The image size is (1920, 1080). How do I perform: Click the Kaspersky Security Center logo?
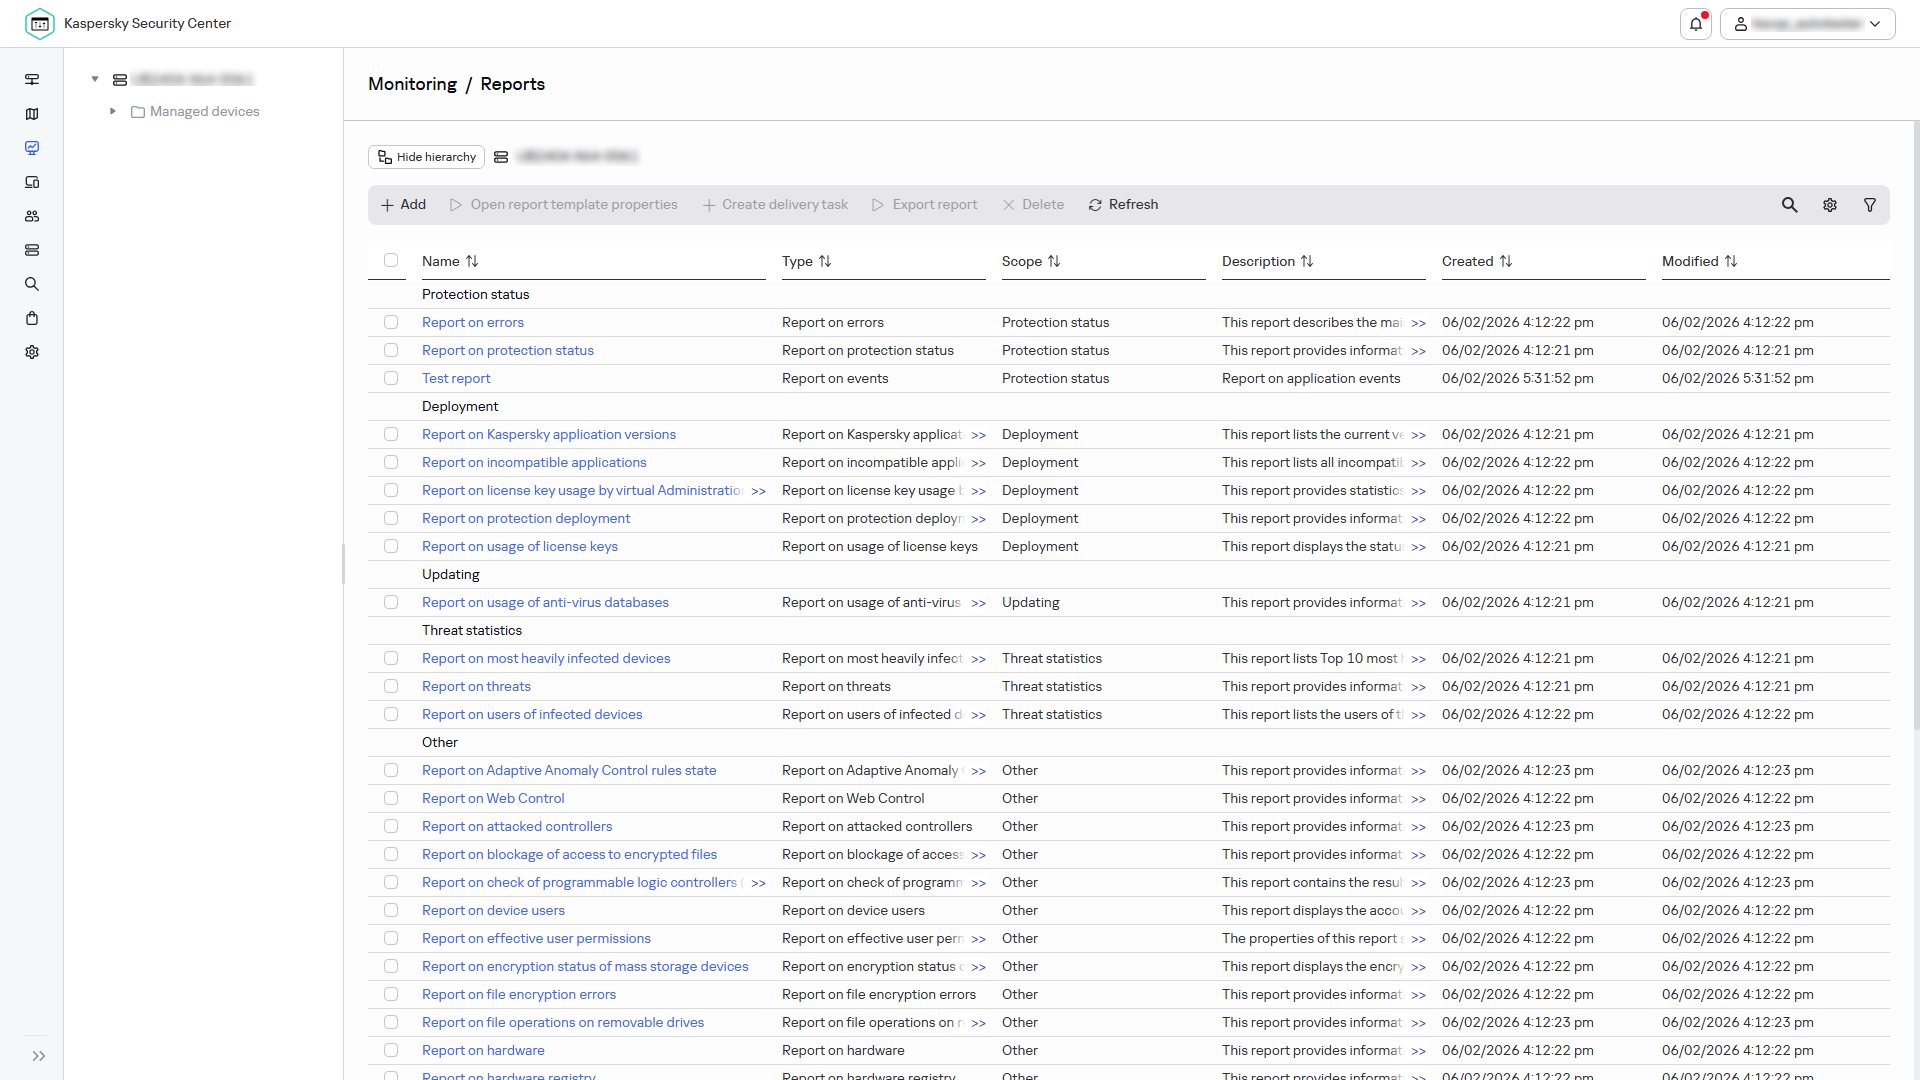pos(40,24)
